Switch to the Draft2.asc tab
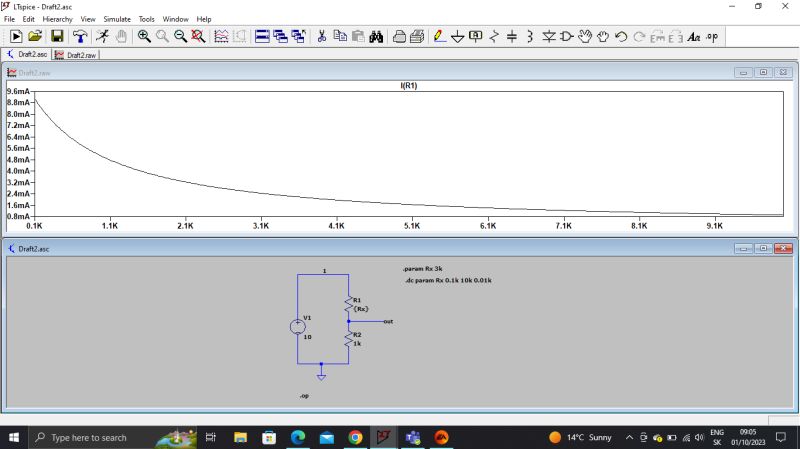This screenshot has height=449, width=800. pos(27,54)
